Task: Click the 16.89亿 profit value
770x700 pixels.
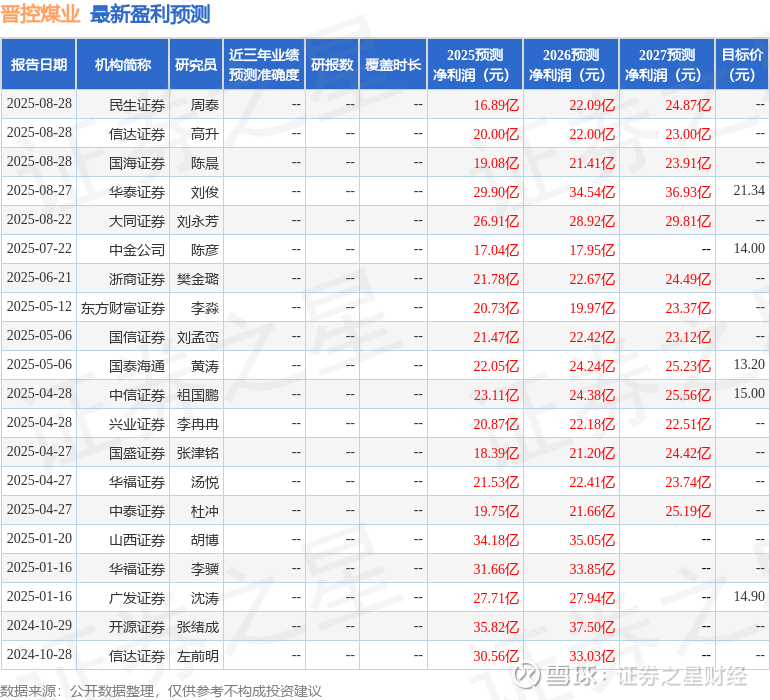Action: 496,105
